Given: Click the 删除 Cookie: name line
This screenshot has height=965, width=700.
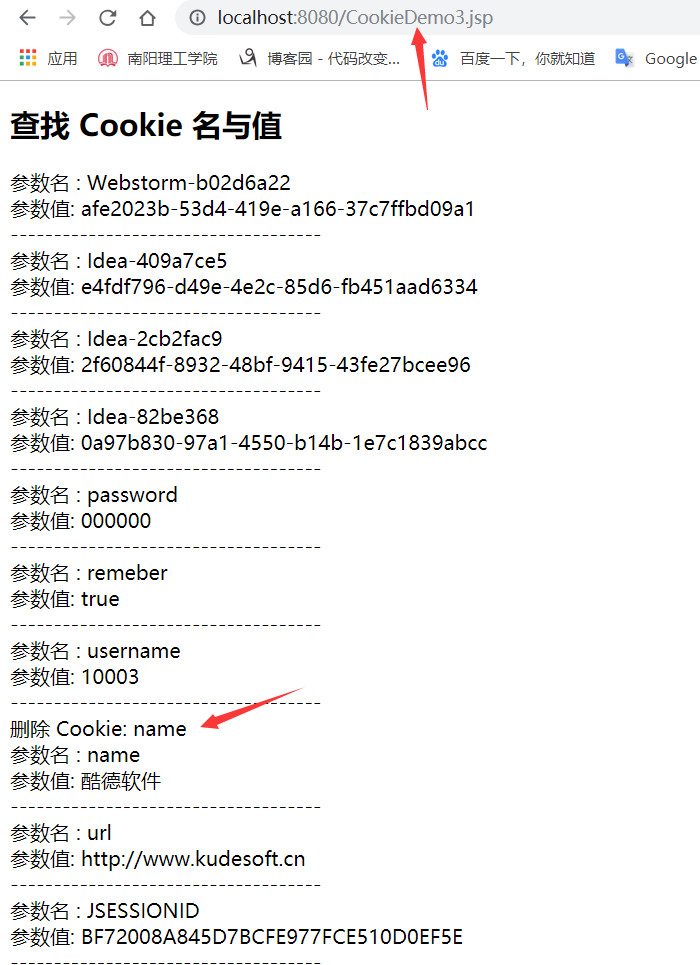Looking at the screenshot, I should pyautogui.click(x=99, y=729).
